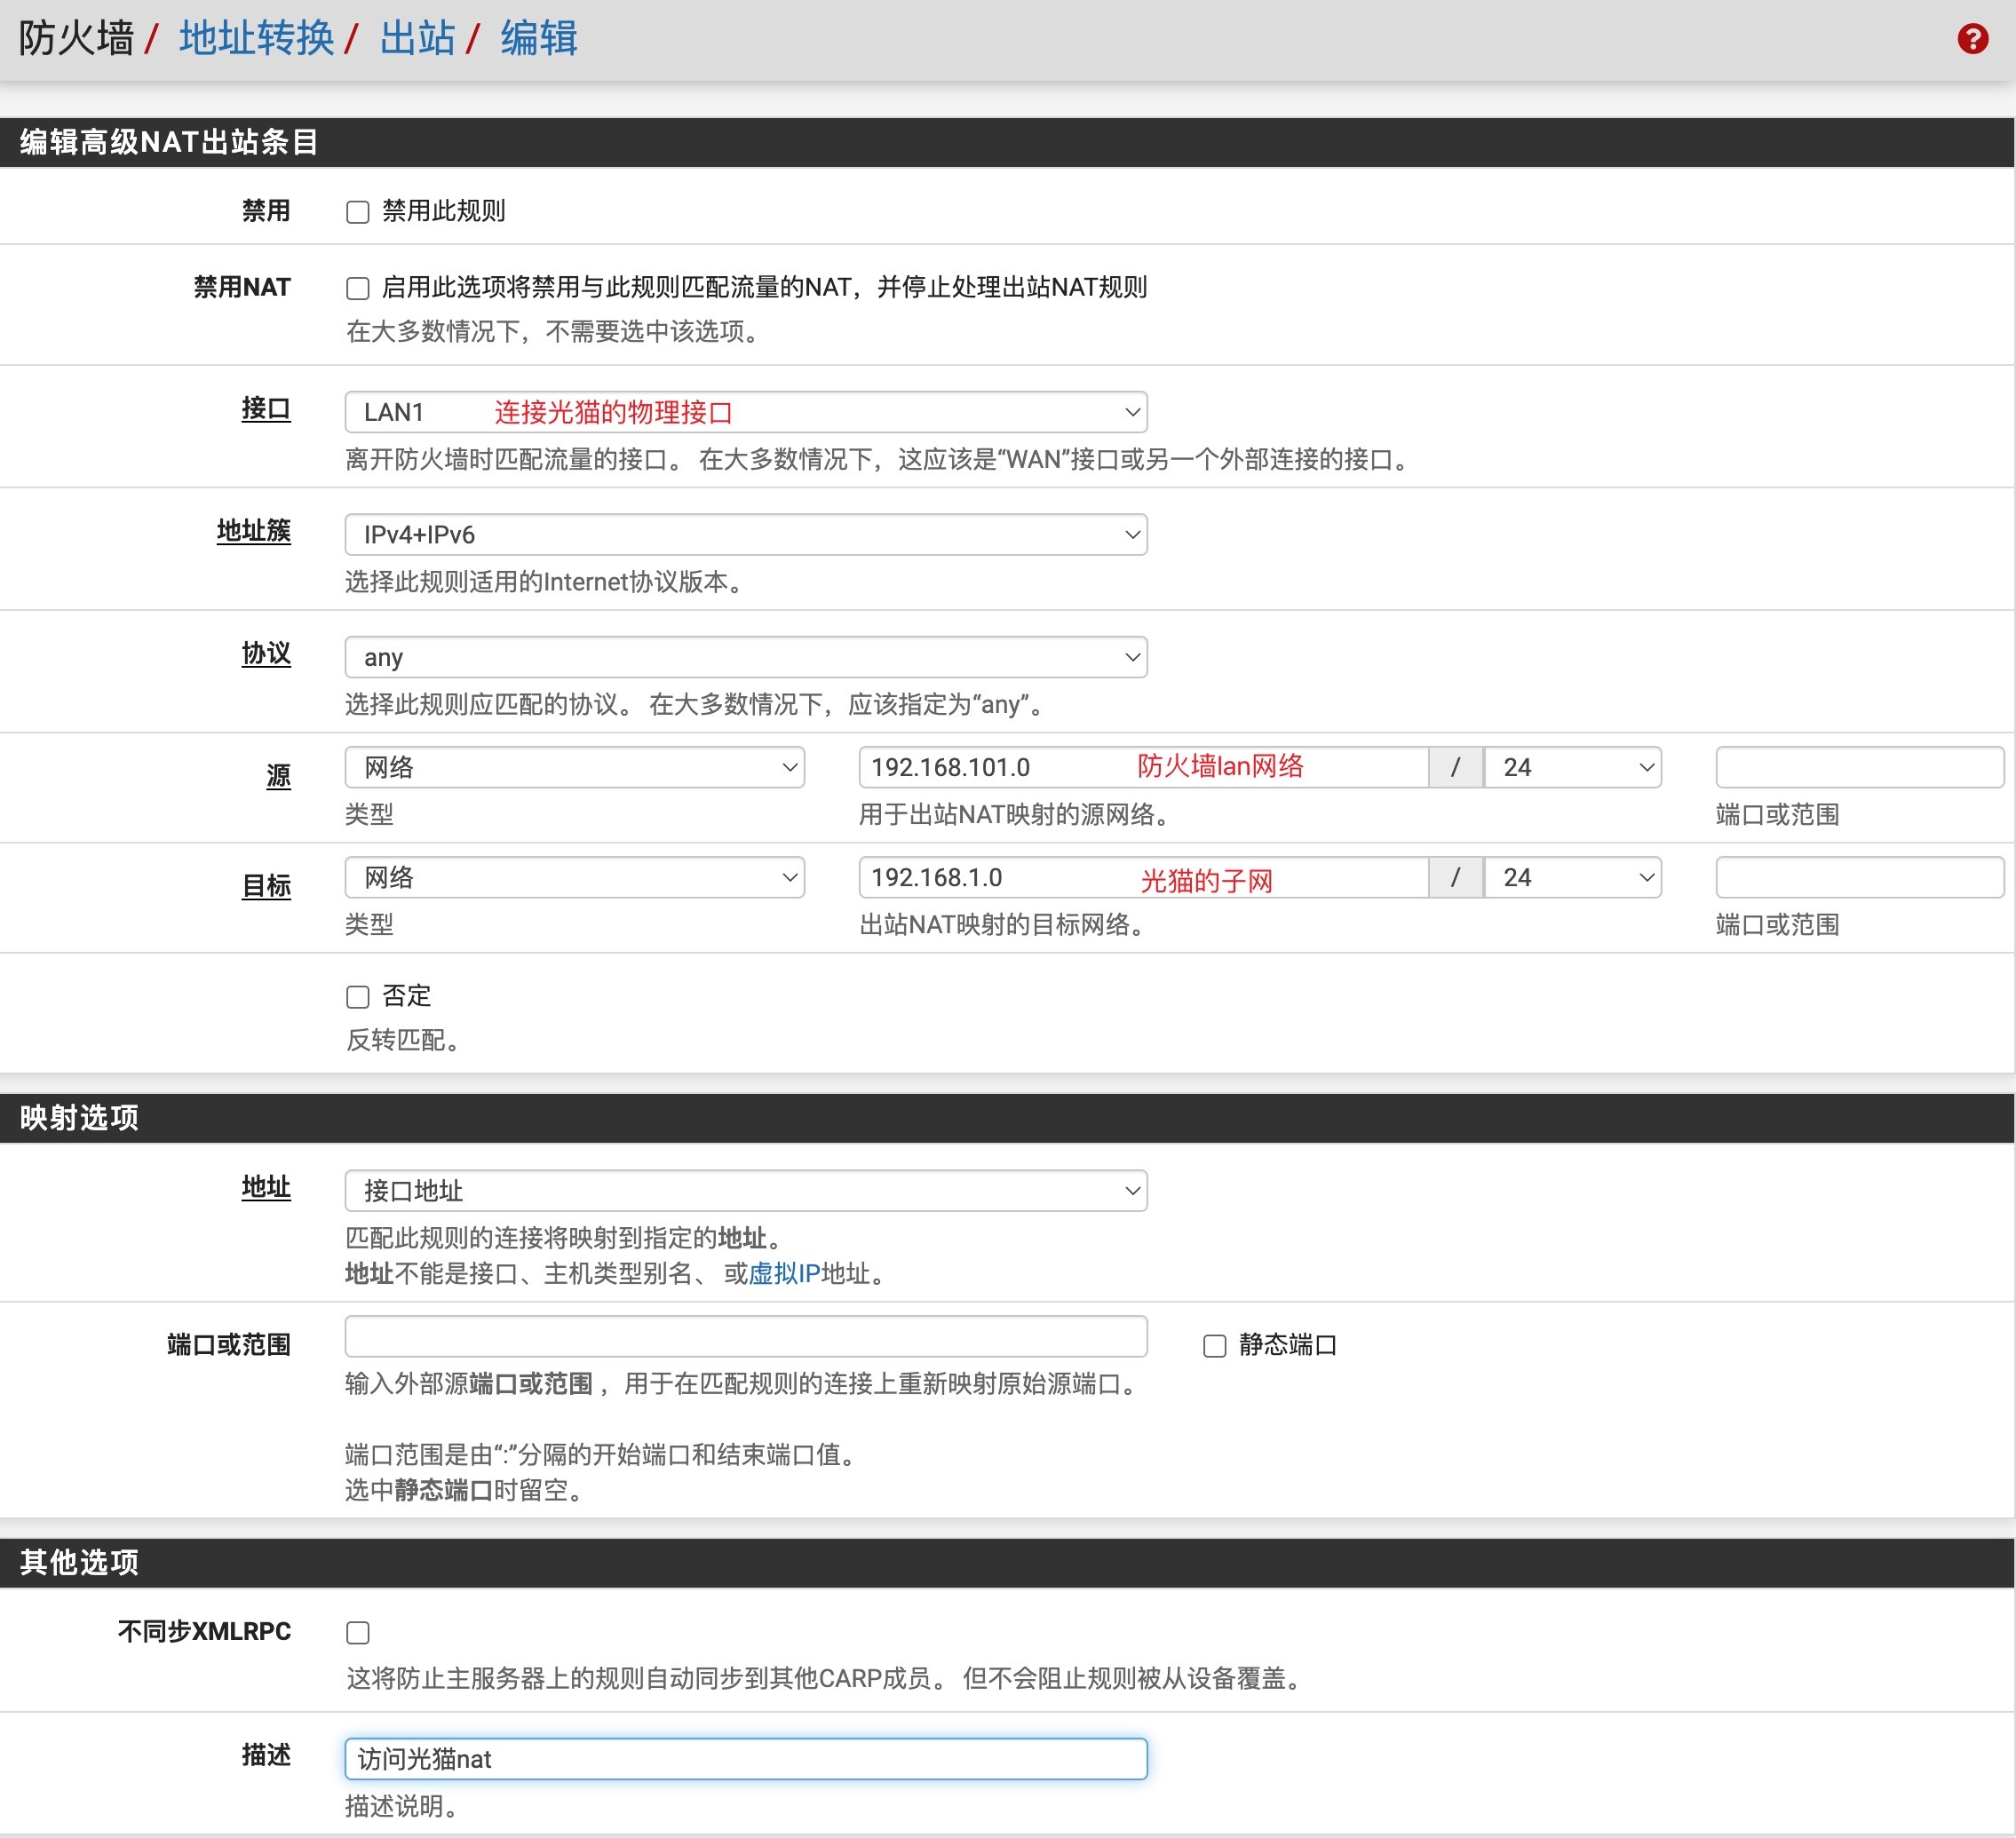Tick the 不同步XMLRPC checkbox

click(x=358, y=1633)
